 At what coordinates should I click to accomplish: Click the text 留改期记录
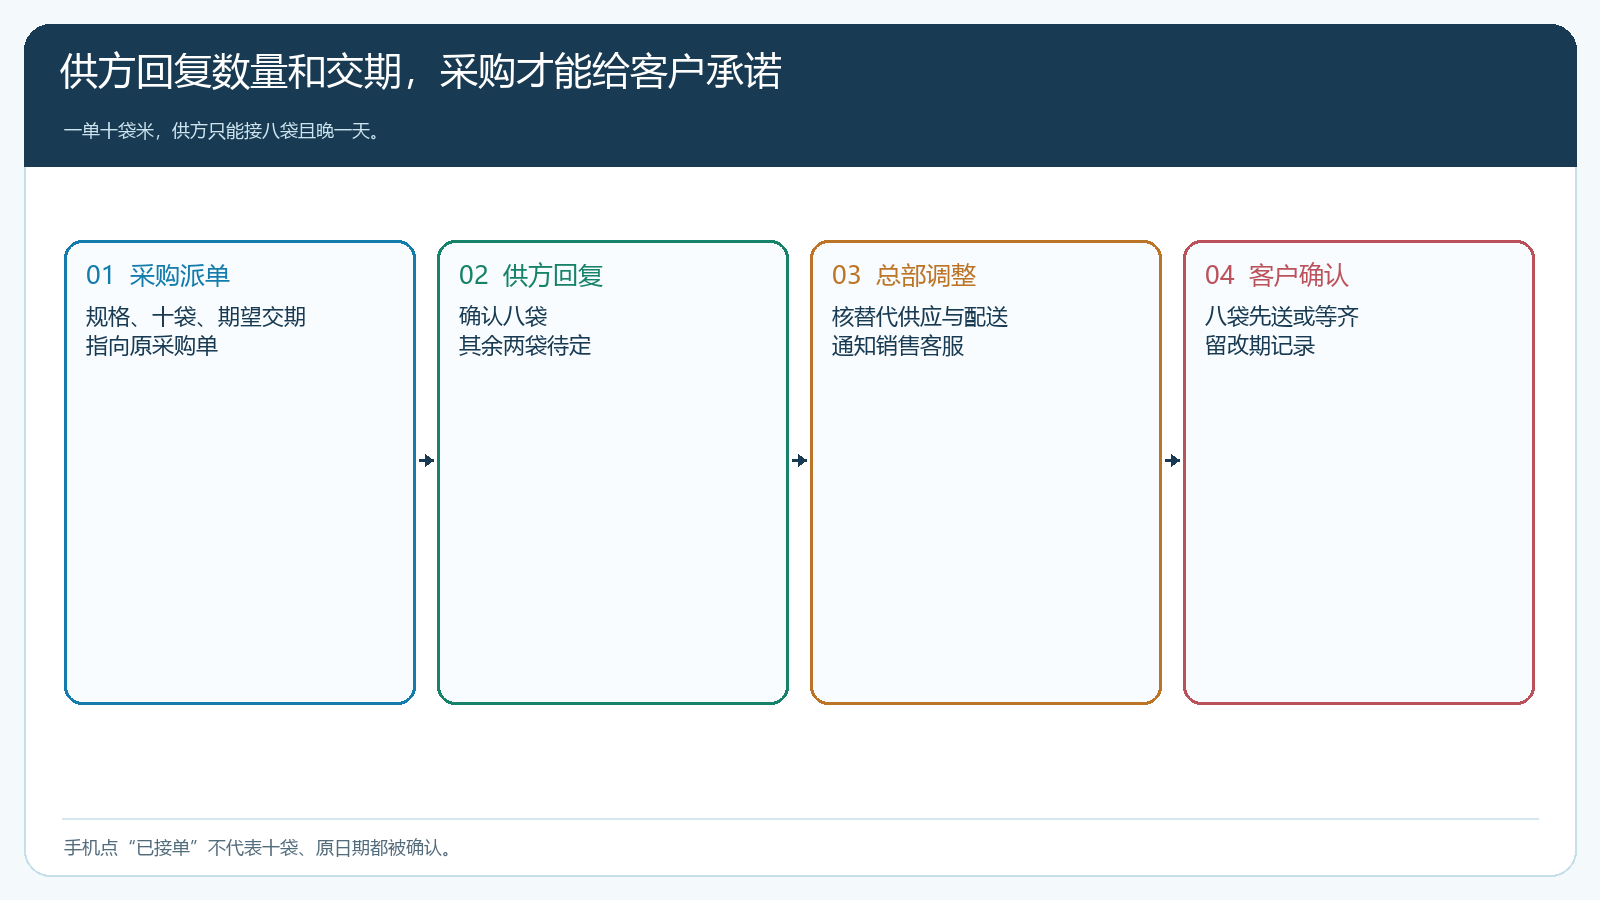(1260, 346)
